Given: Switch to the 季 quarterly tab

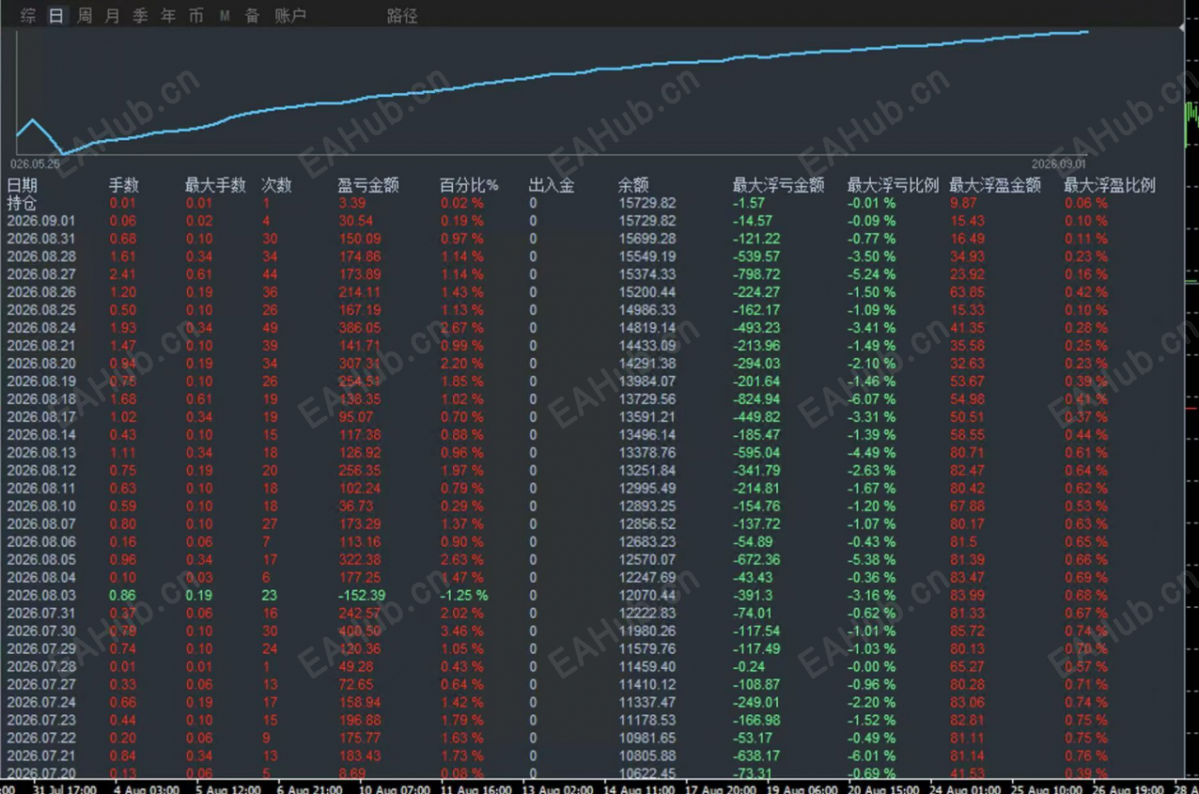Looking at the screenshot, I should coord(140,15).
